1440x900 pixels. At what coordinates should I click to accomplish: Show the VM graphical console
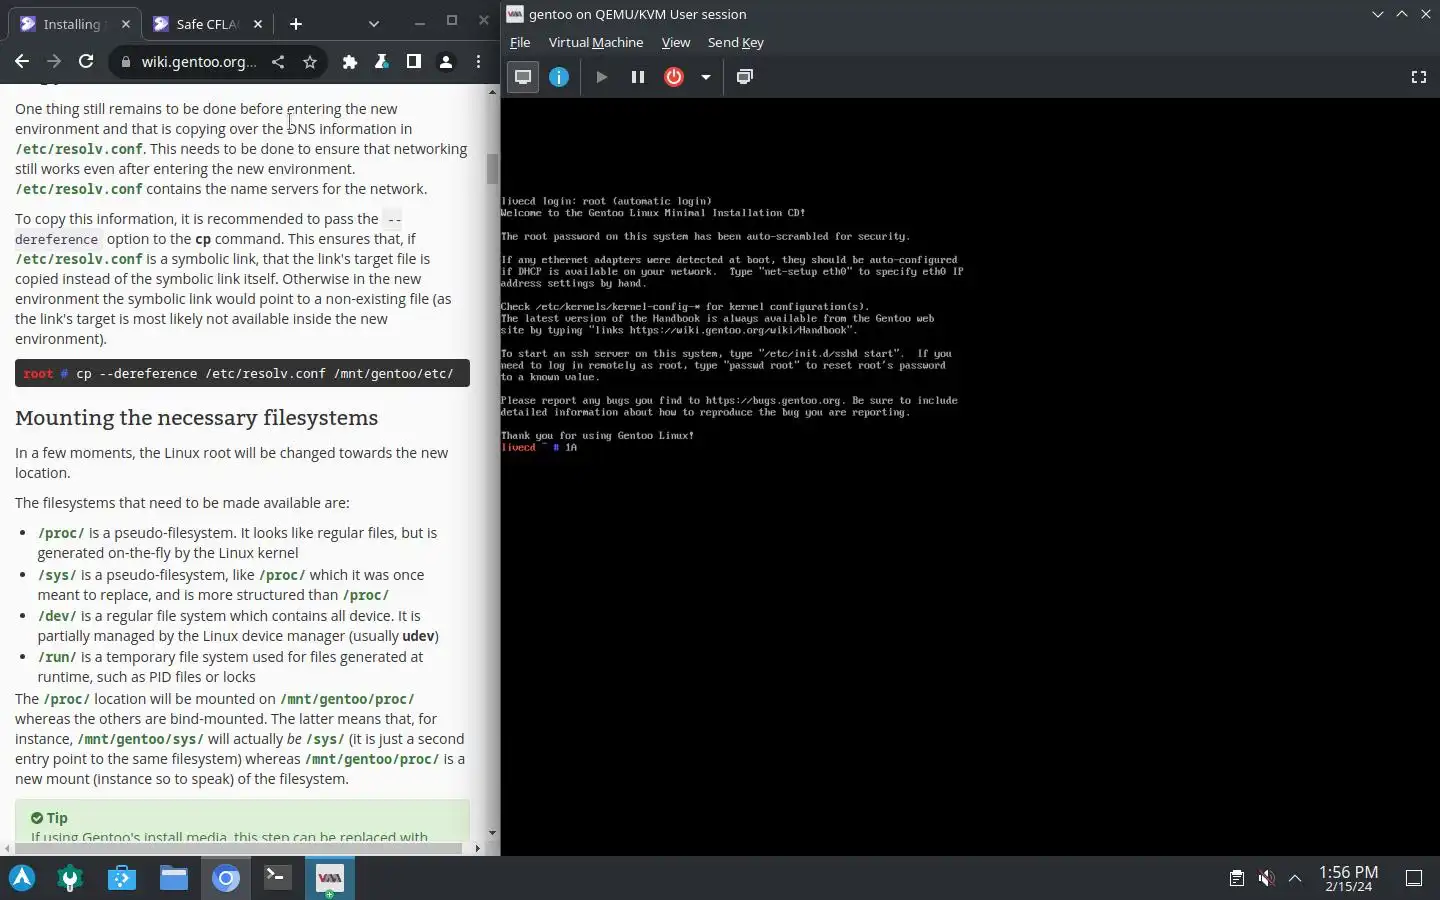[x=523, y=77]
